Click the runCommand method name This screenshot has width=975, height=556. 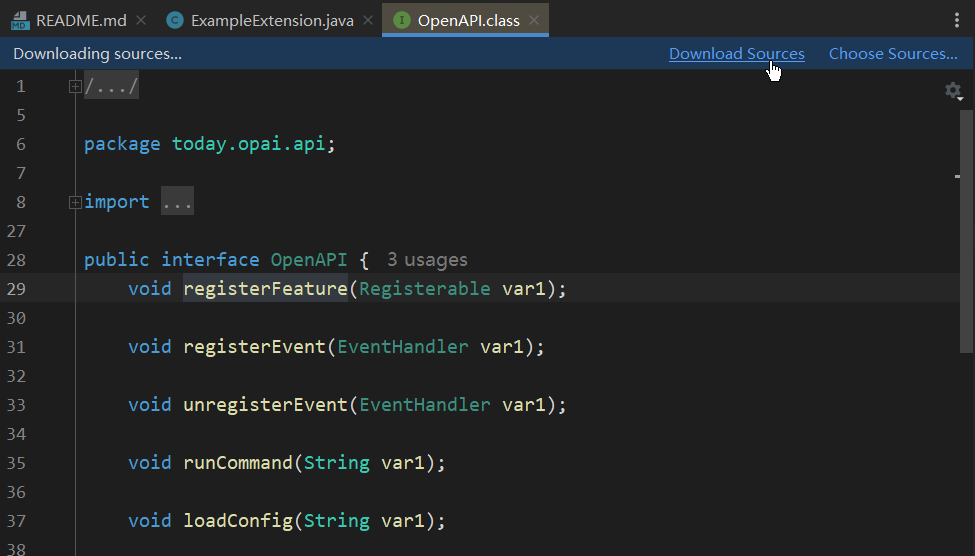pos(238,463)
